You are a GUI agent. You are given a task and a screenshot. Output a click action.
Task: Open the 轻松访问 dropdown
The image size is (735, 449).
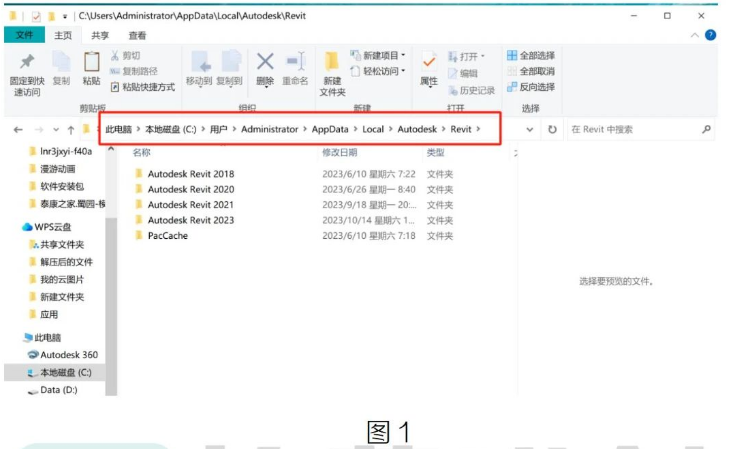click(378, 71)
